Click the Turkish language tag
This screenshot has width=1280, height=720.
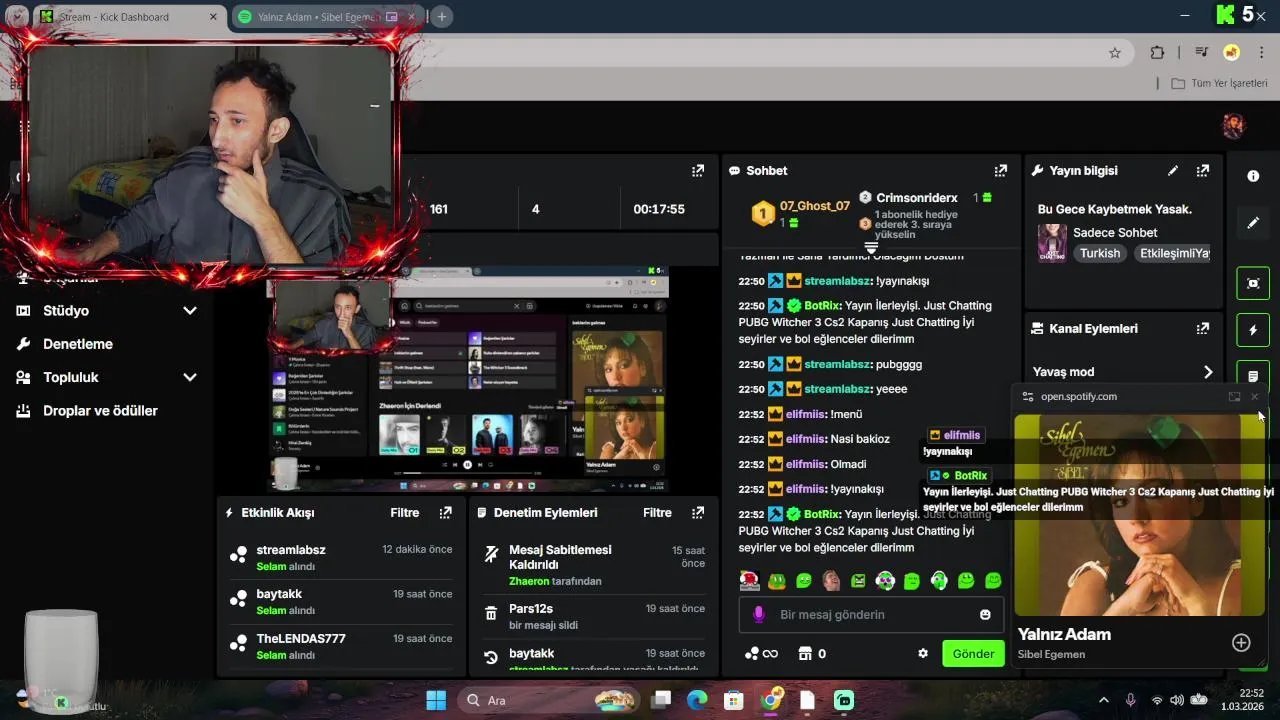click(x=1100, y=254)
